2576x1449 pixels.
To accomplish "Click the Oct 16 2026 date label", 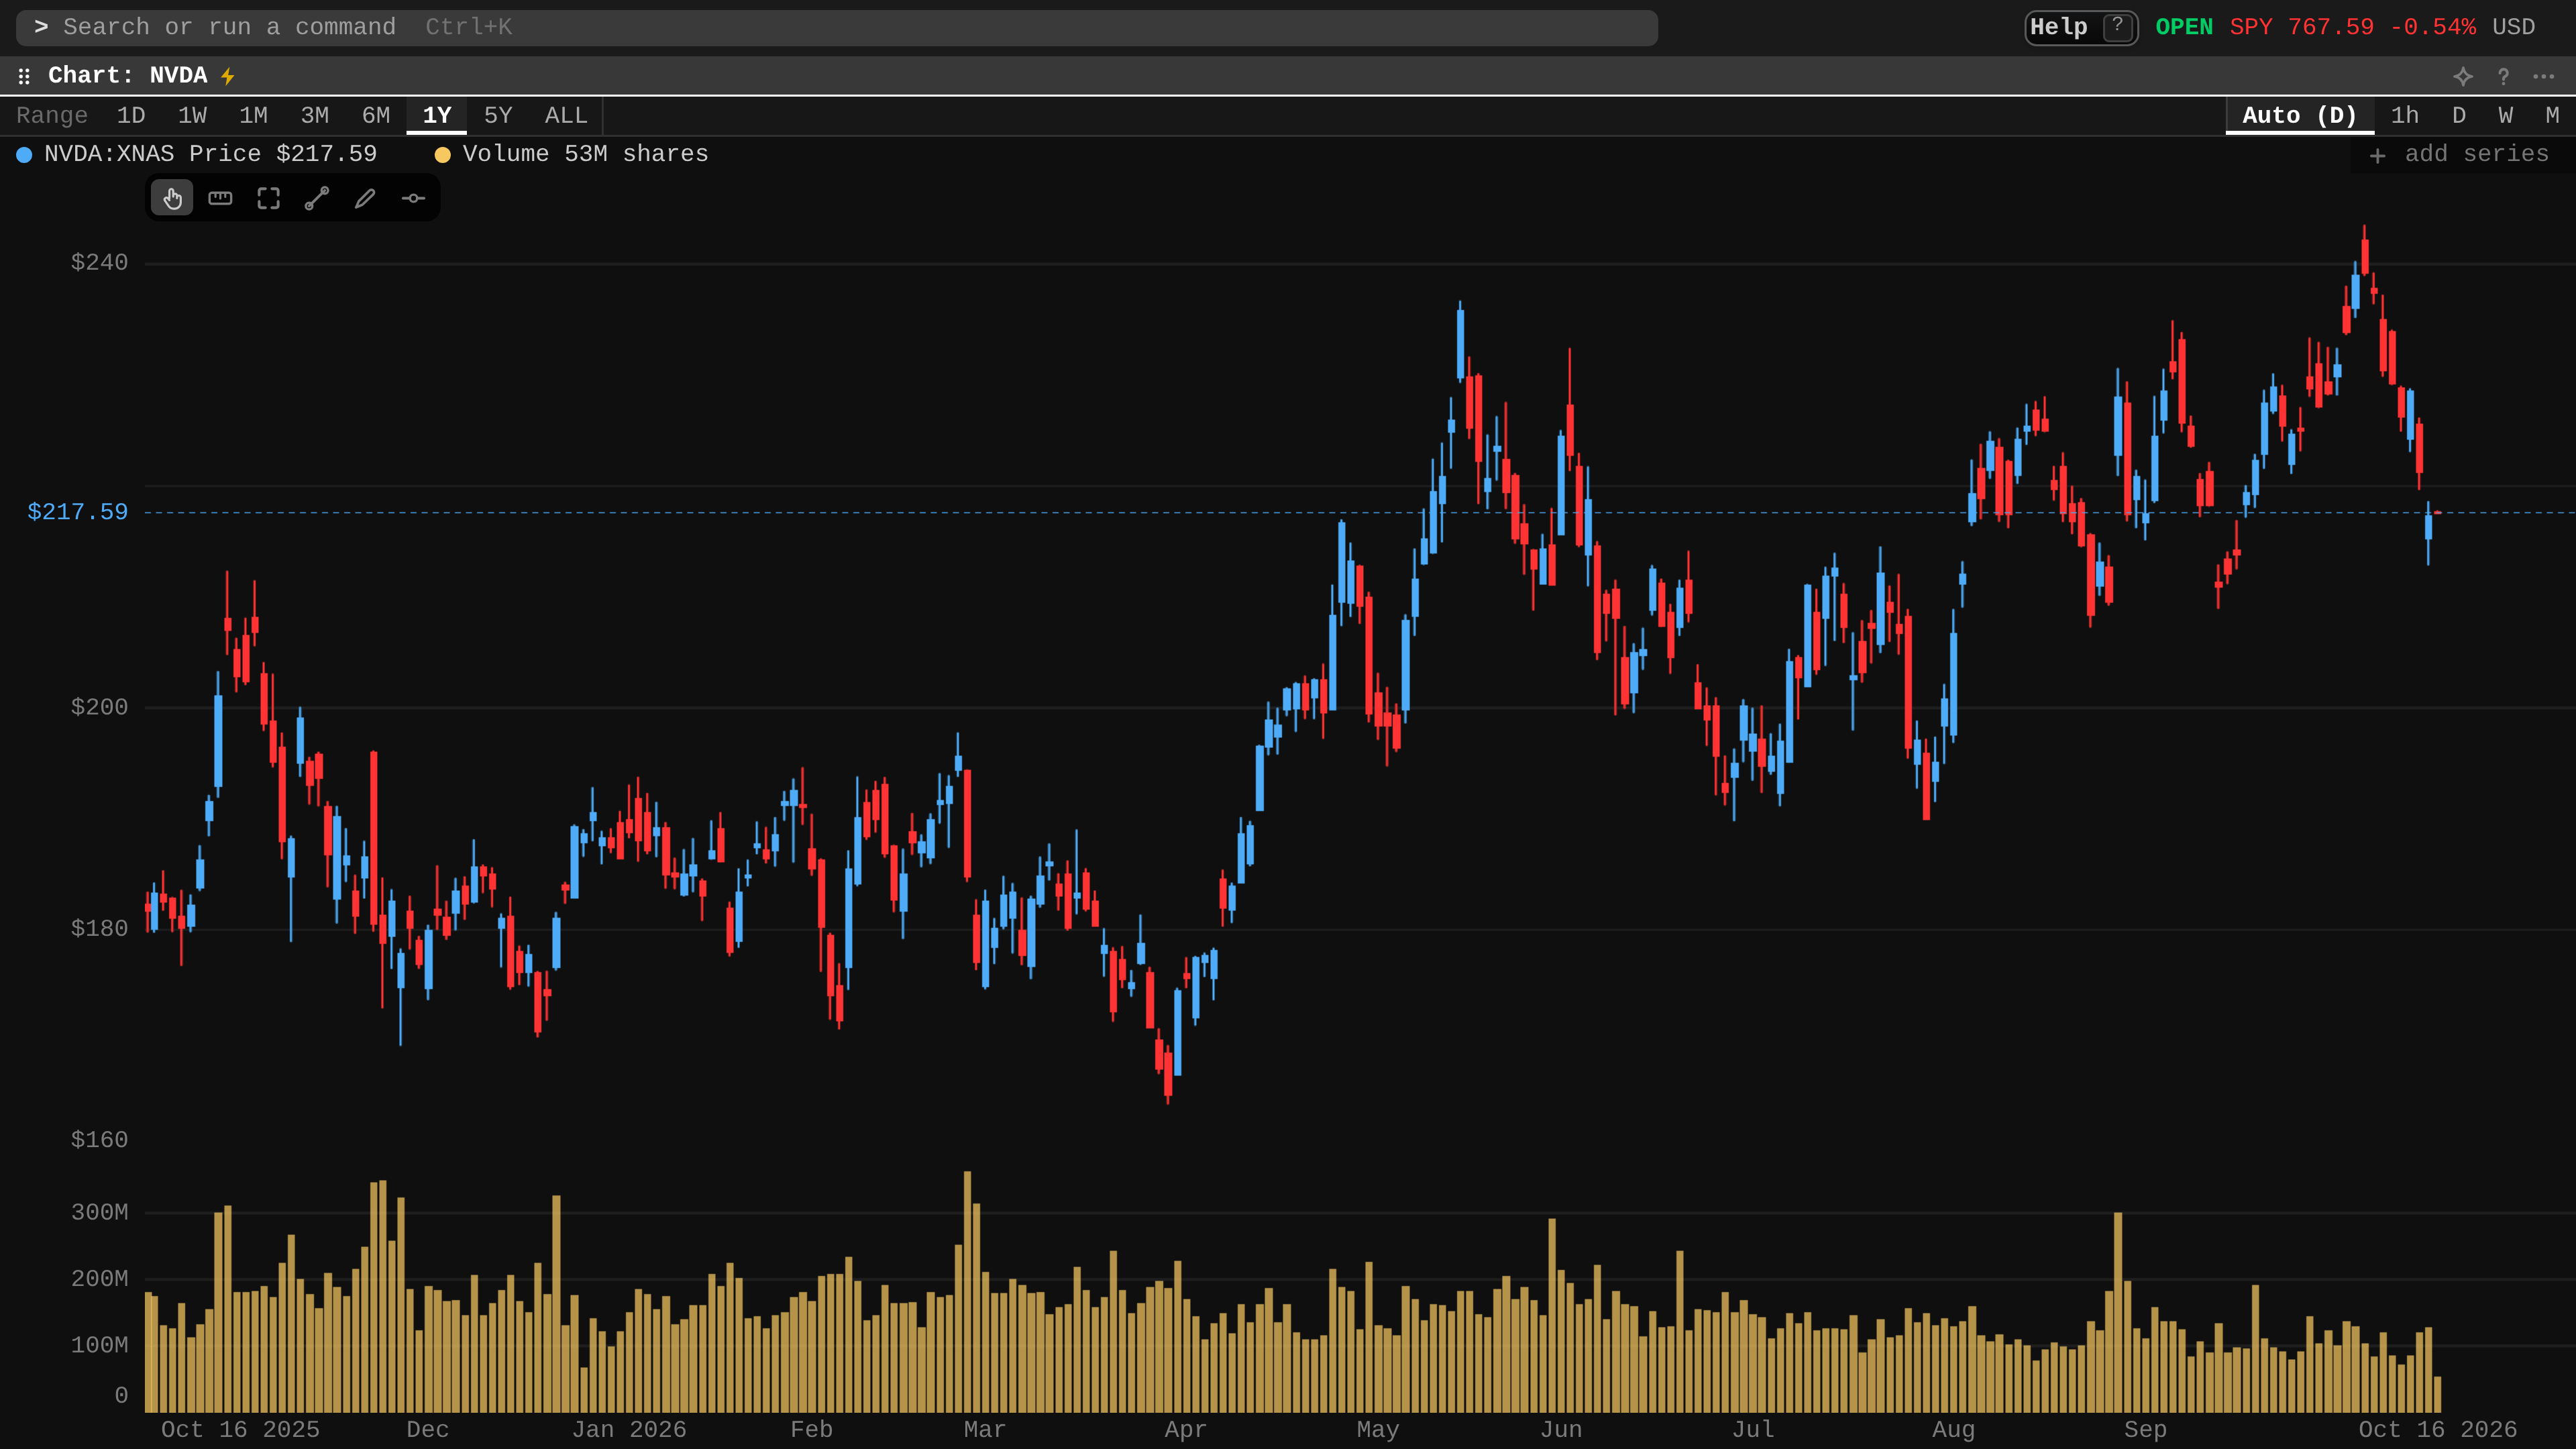I will [2438, 1430].
